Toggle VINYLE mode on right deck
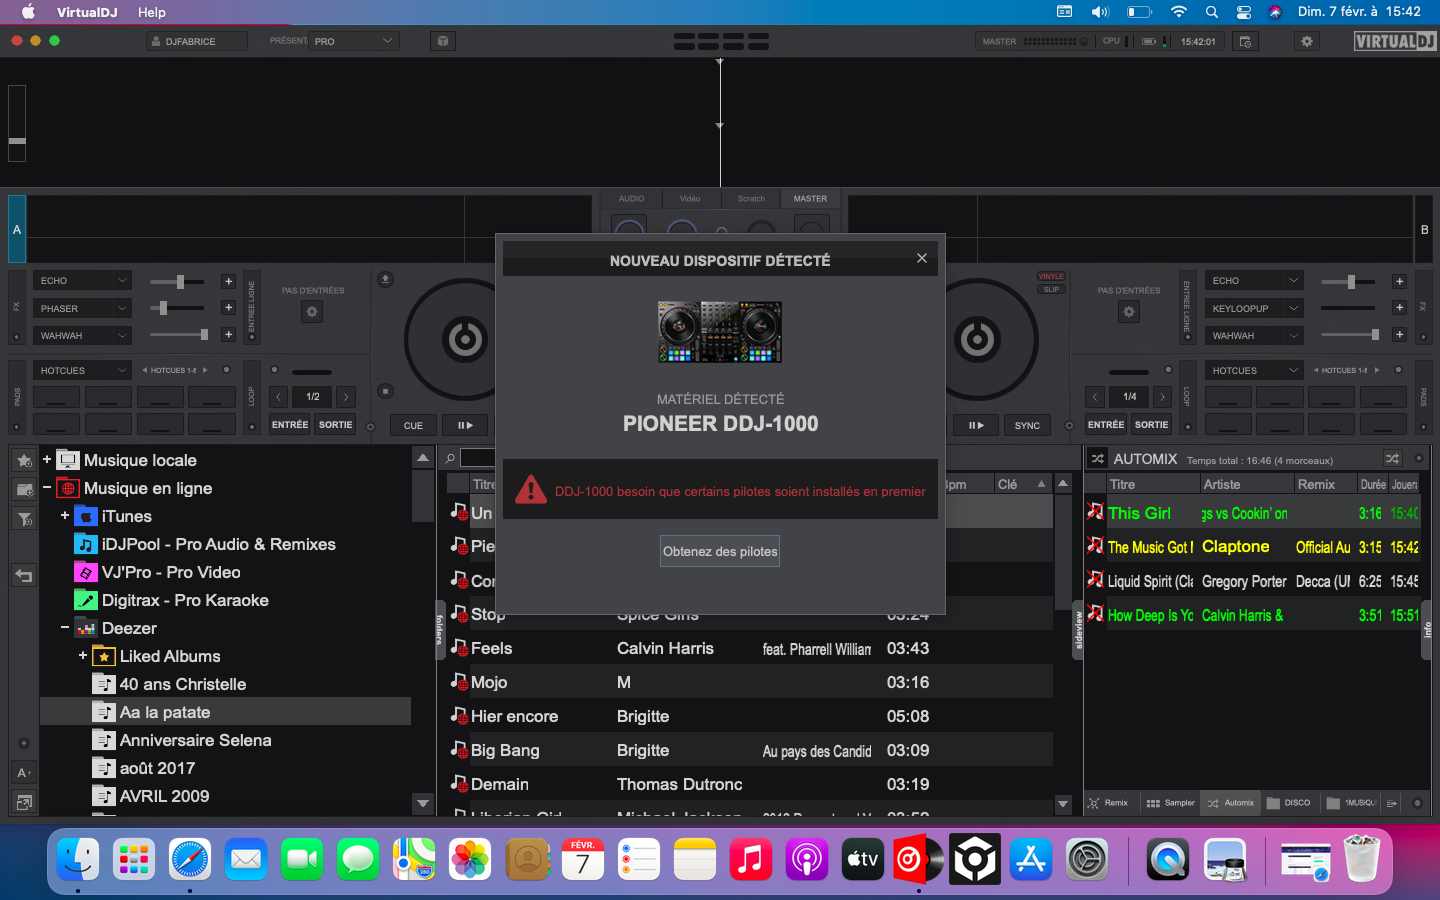This screenshot has height=900, width=1440. coord(1051,276)
